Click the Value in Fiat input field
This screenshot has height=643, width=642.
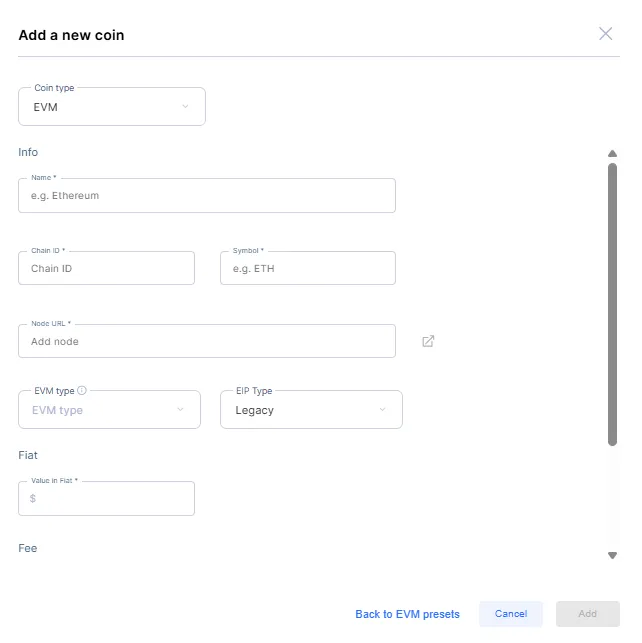106,499
